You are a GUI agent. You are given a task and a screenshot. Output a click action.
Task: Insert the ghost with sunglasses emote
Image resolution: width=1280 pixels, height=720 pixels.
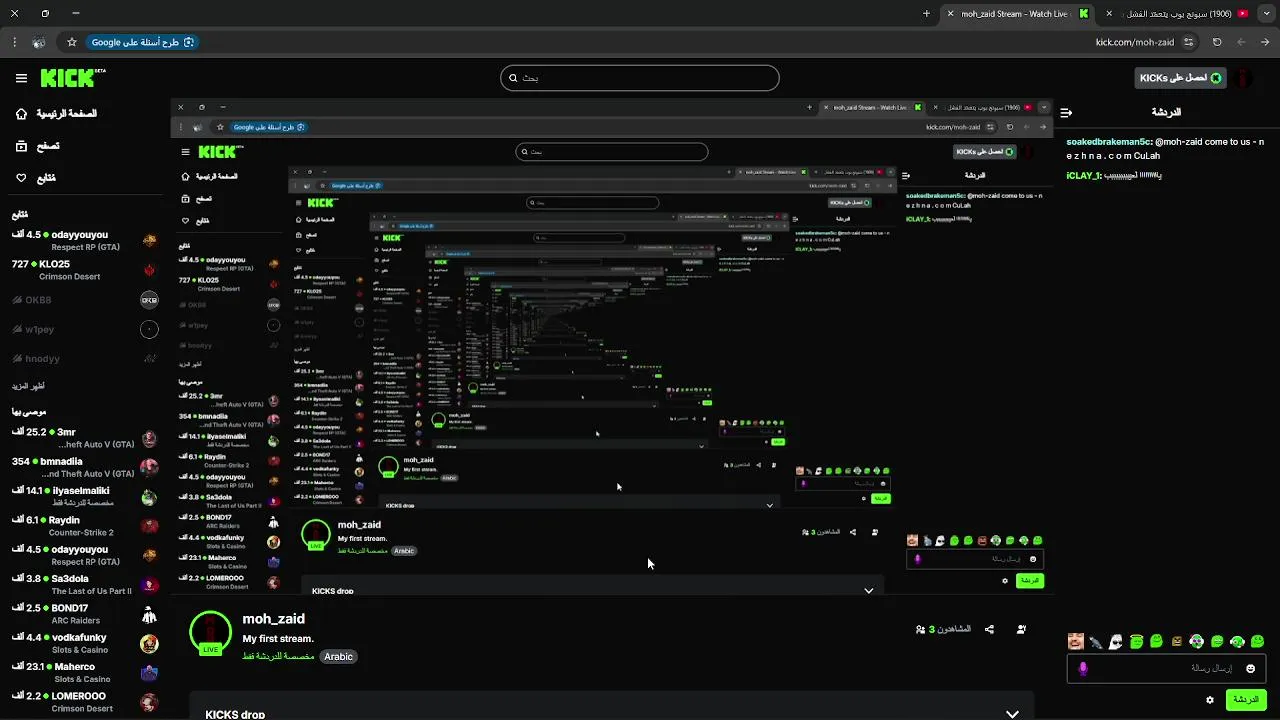point(1116,641)
